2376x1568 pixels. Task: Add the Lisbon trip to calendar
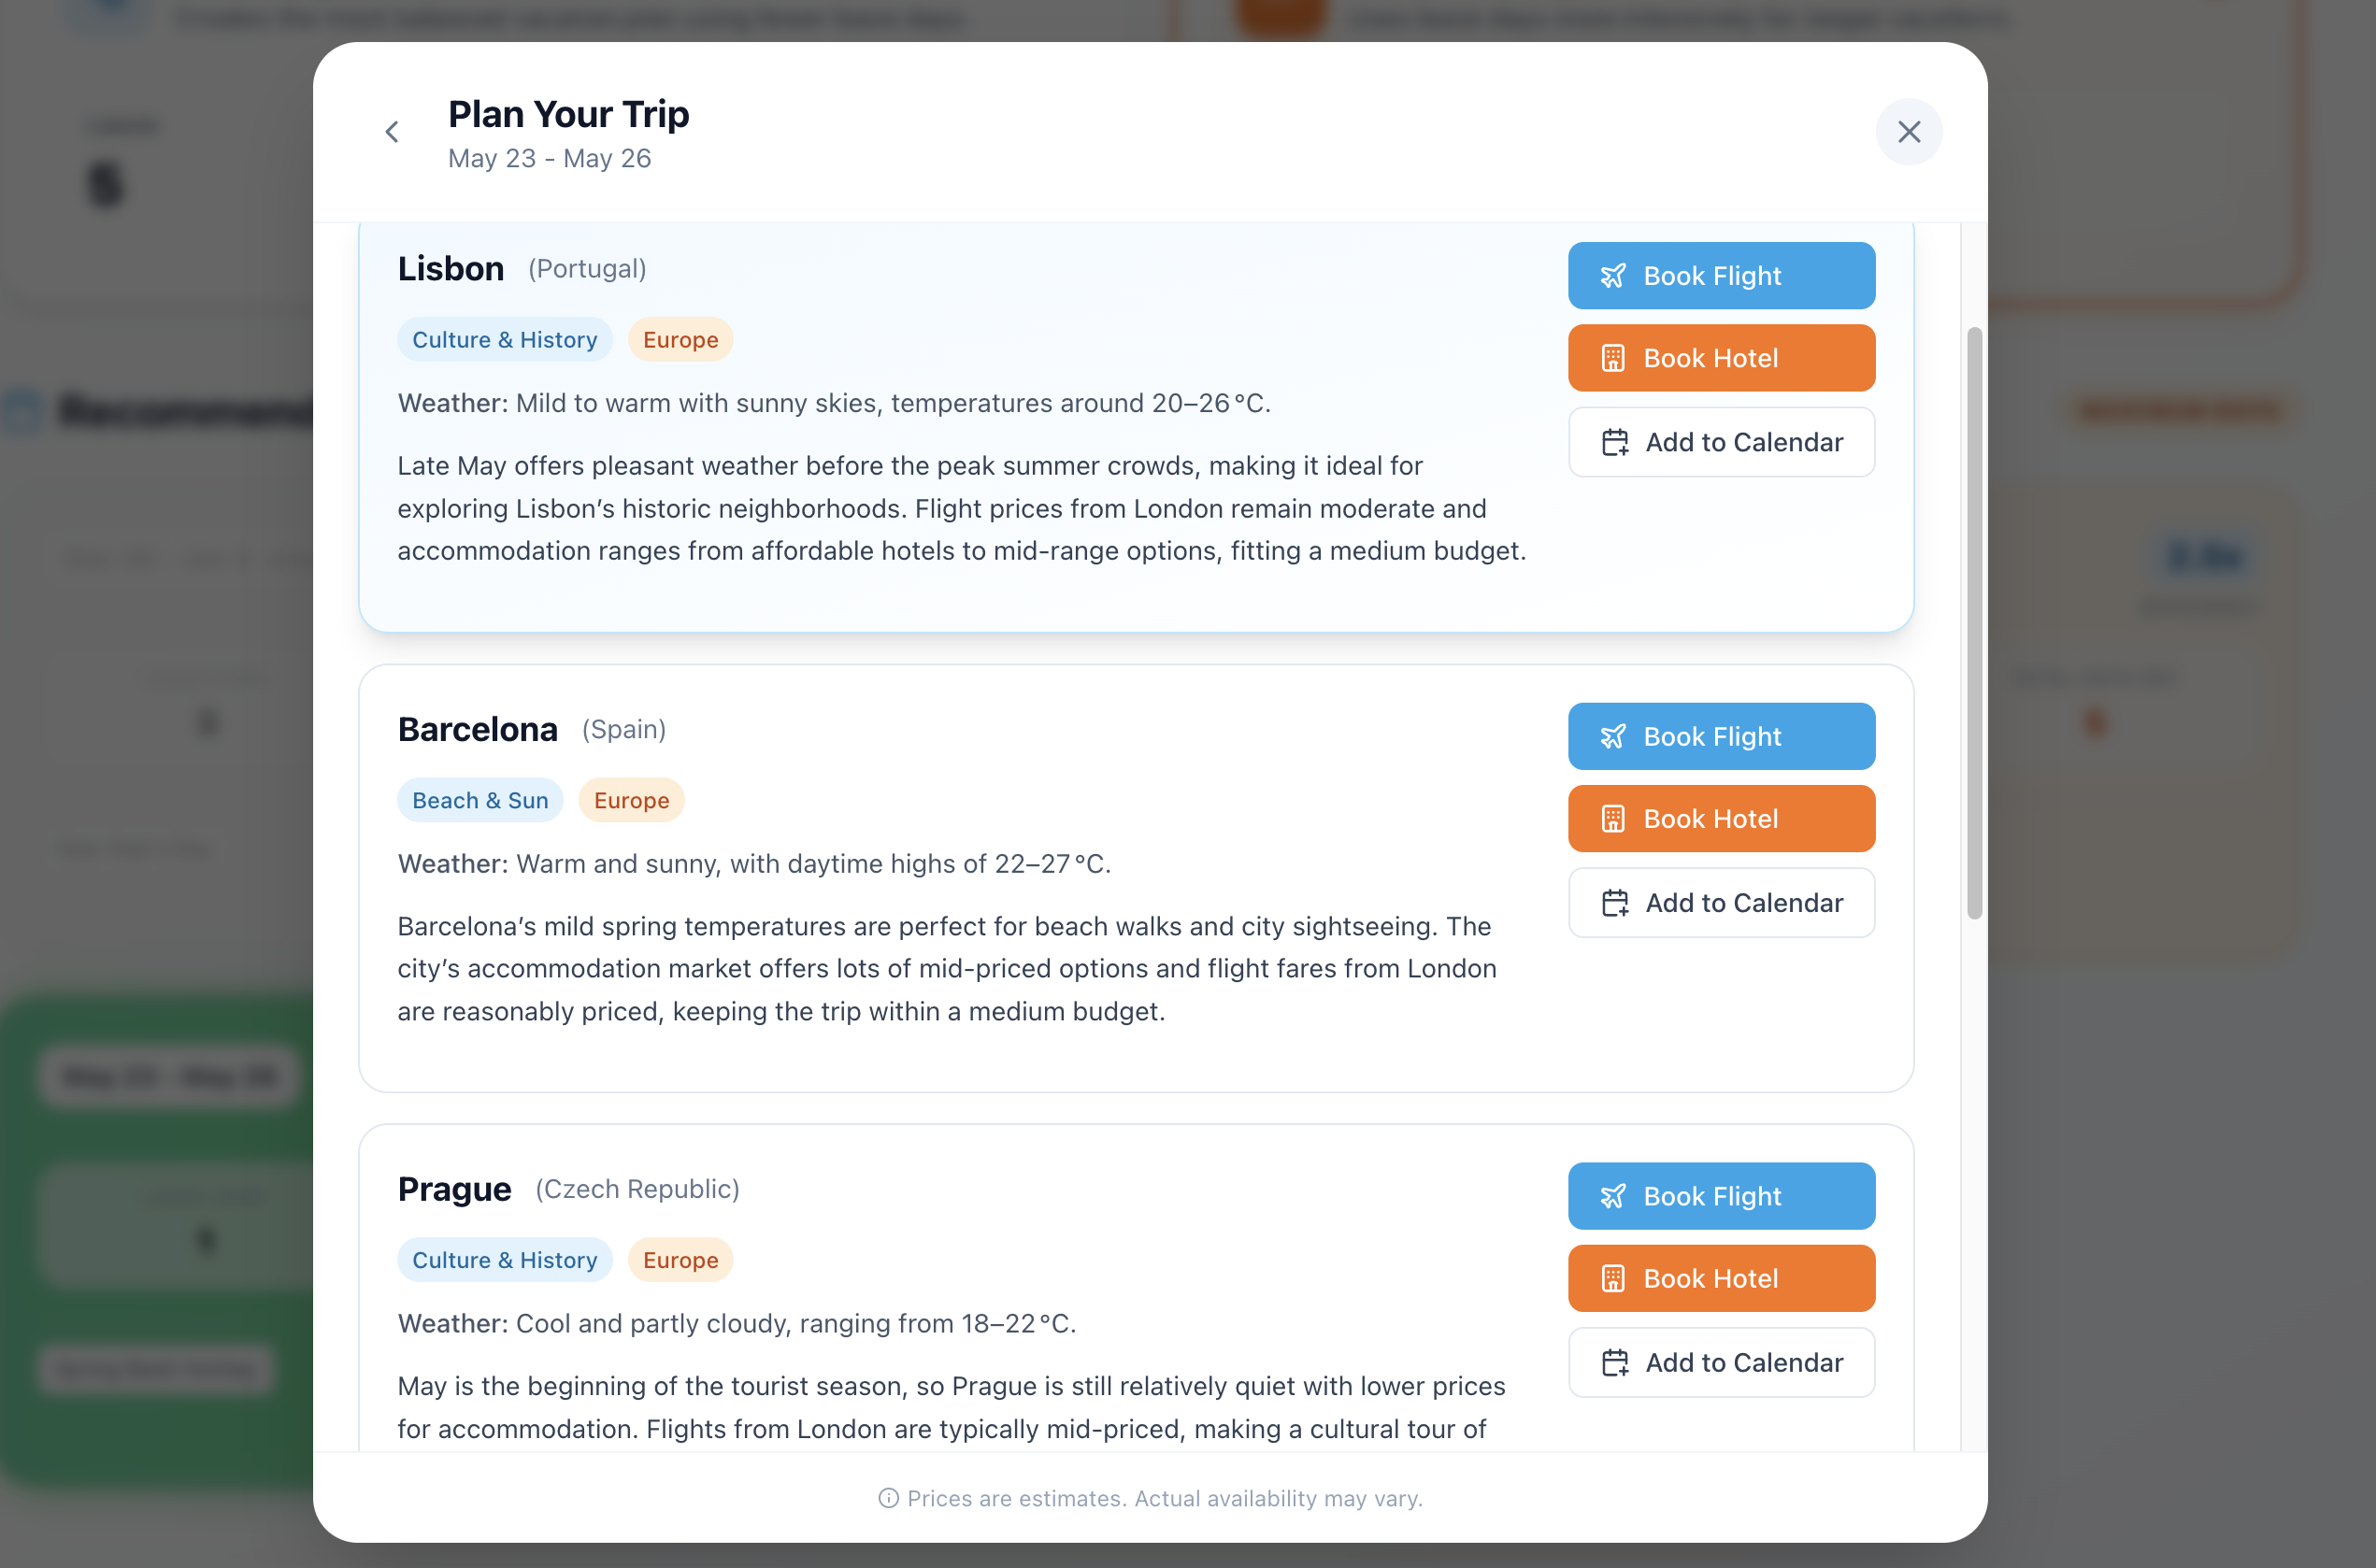[1721, 441]
